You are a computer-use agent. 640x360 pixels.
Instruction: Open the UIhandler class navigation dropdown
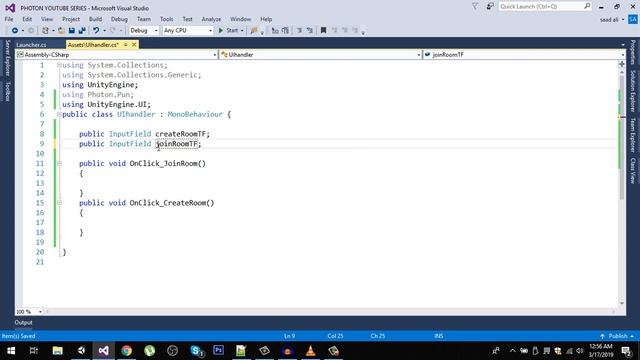click(x=320, y=55)
